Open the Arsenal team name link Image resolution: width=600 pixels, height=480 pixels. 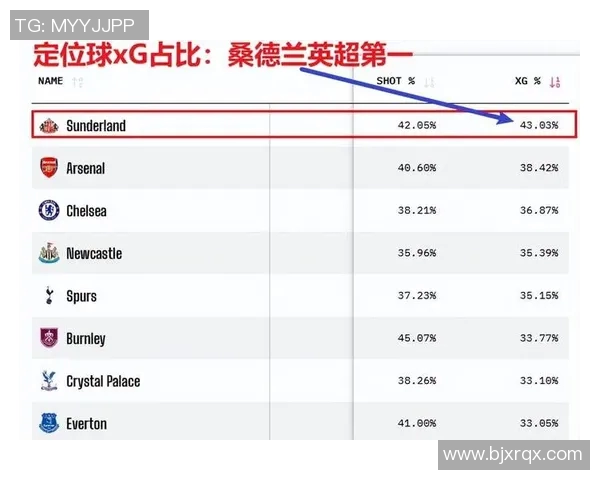pos(86,168)
